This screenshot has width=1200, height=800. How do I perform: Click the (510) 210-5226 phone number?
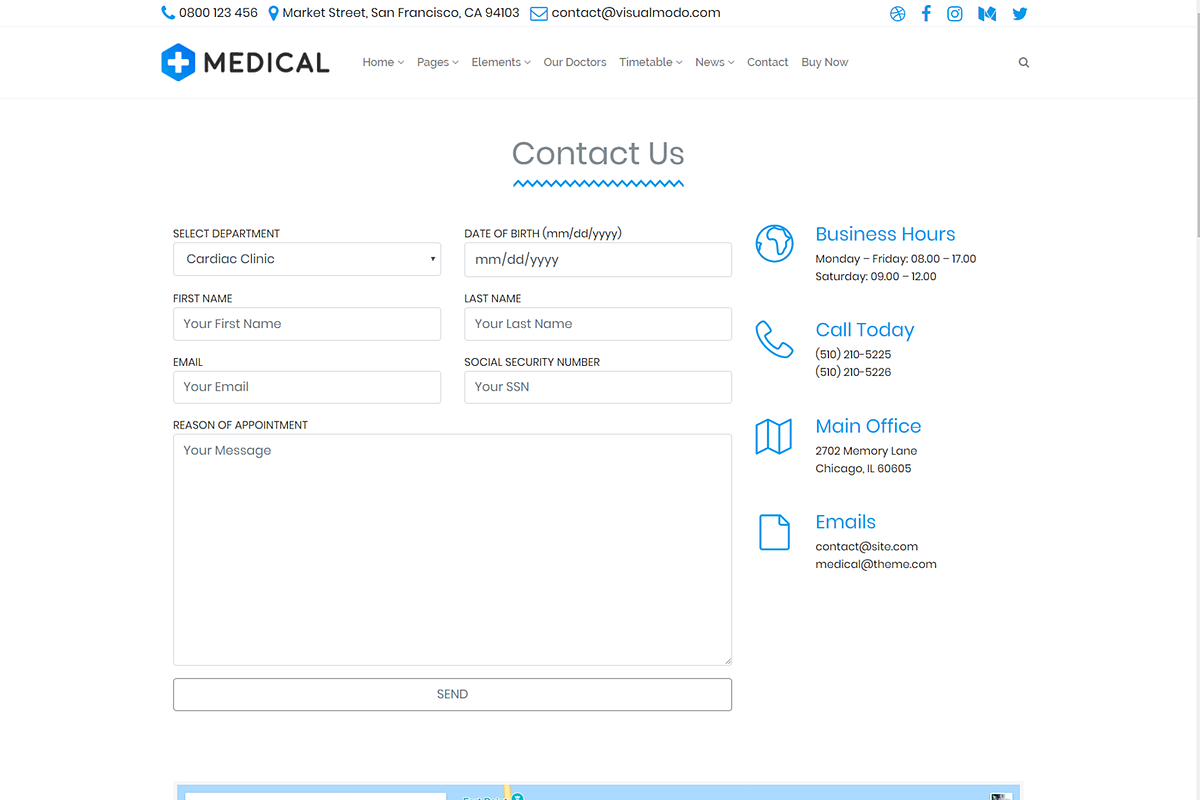pyautogui.click(x=853, y=372)
